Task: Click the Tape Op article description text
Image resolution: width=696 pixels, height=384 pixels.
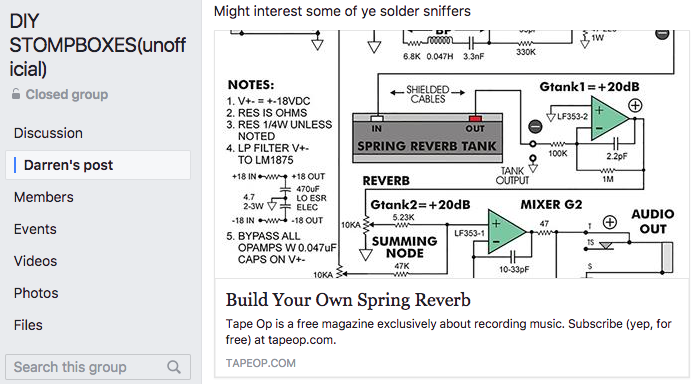Action: pyautogui.click(x=448, y=332)
